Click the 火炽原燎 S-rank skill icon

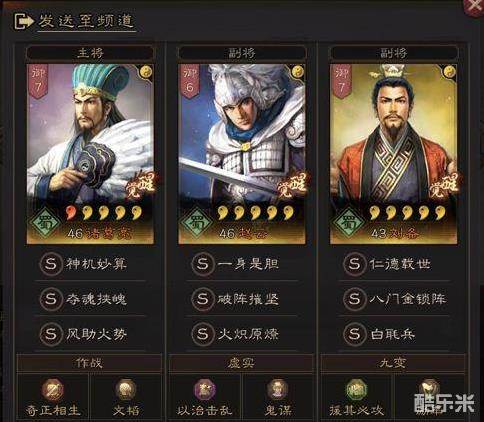(202, 334)
